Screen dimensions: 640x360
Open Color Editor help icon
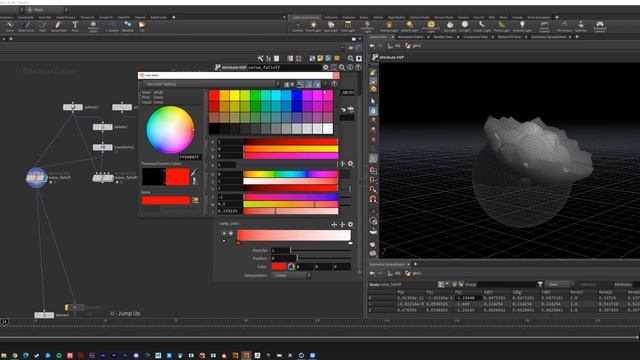pos(334,84)
